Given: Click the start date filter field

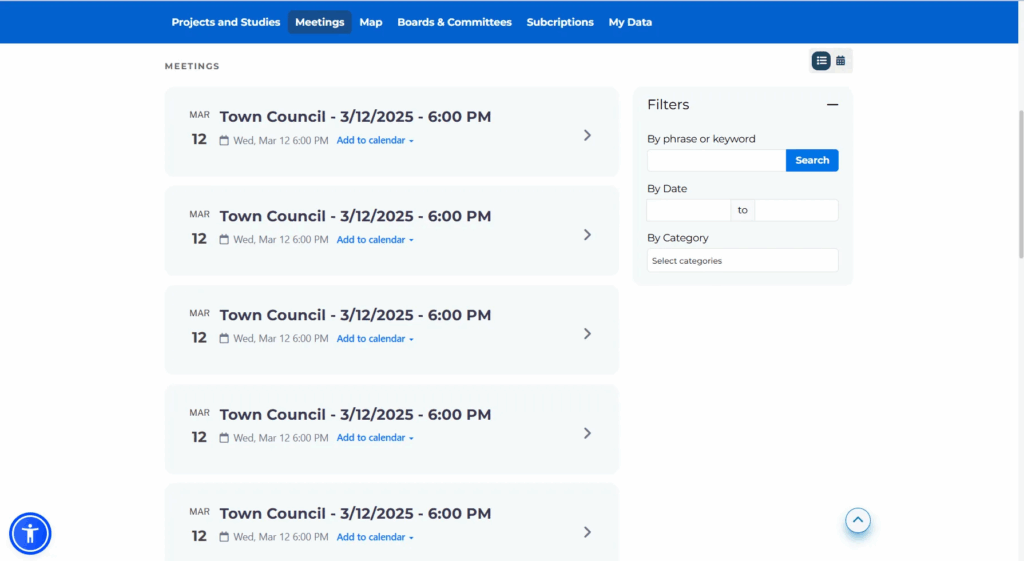Looking at the screenshot, I should click(689, 210).
